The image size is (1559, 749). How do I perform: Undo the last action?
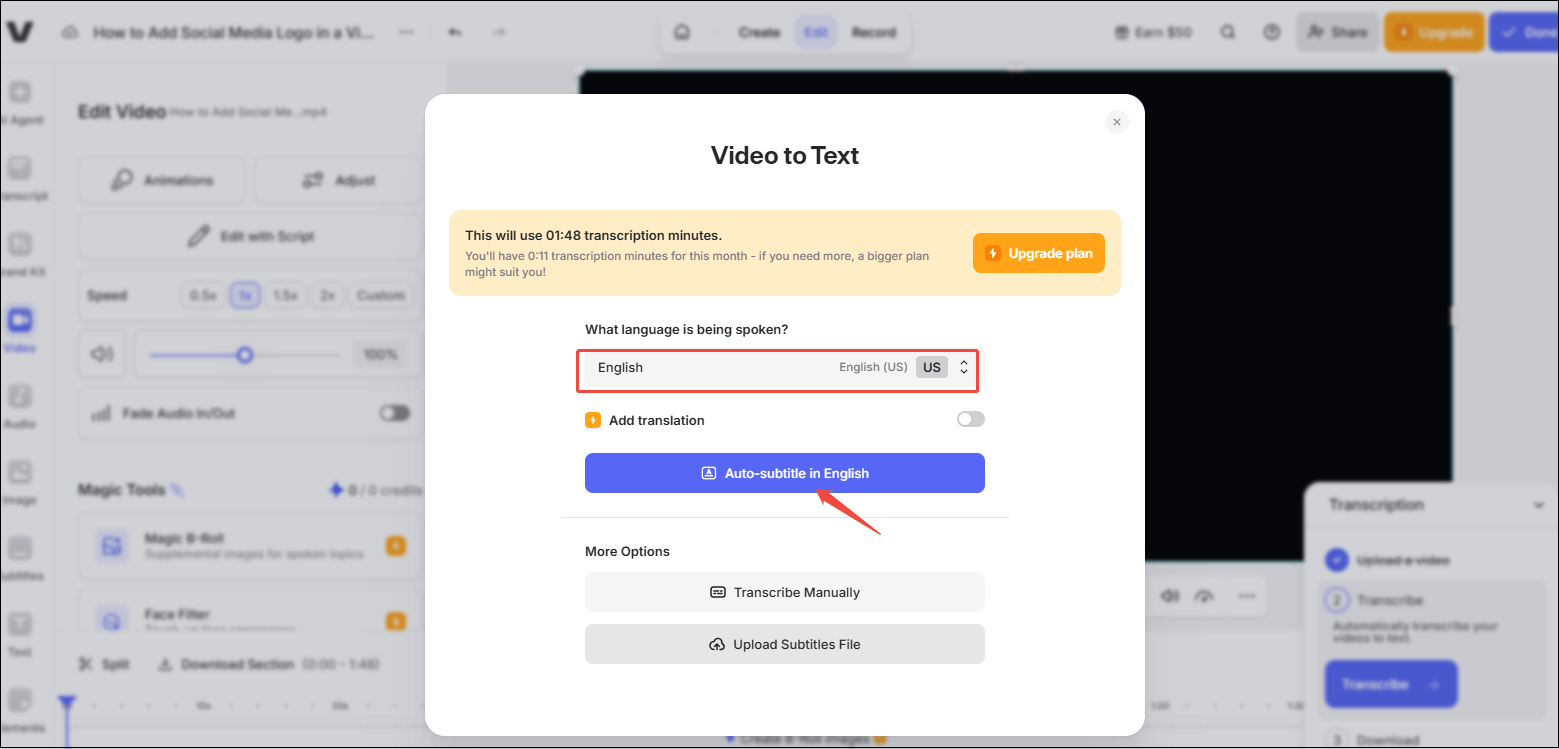455,32
